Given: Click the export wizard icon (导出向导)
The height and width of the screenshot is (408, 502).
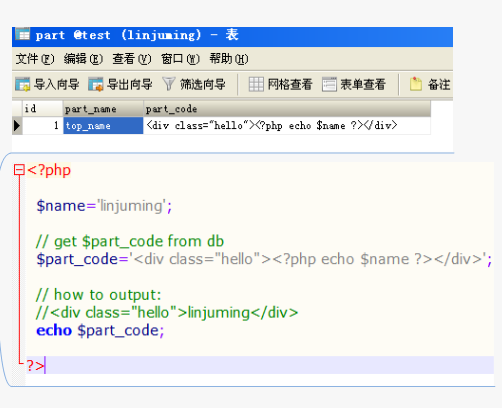Looking at the screenshot, I should pos(96,84).
